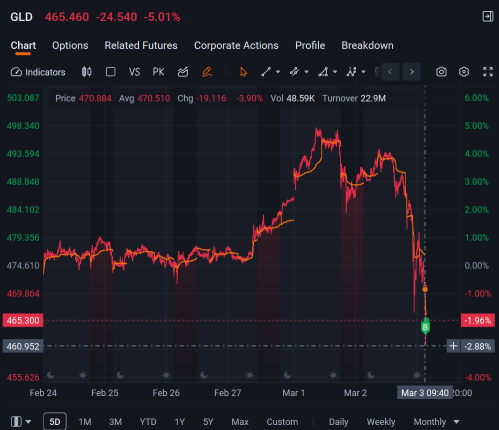The height and width of the screenshot is (430, 499).
Task: Select the 5Y time range
Action: tap(208, 422)
